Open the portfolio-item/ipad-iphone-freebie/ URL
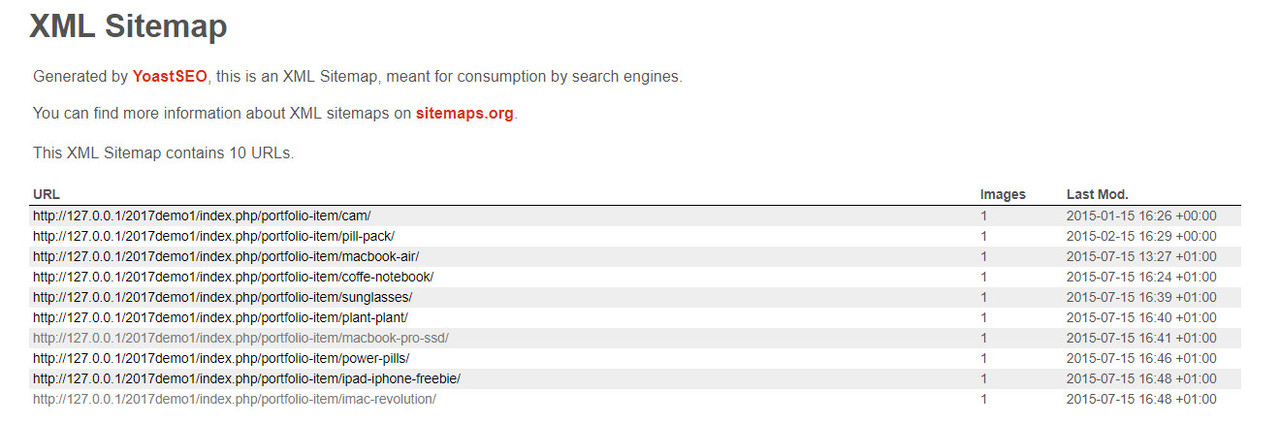1280x432 pixels. 247,379
